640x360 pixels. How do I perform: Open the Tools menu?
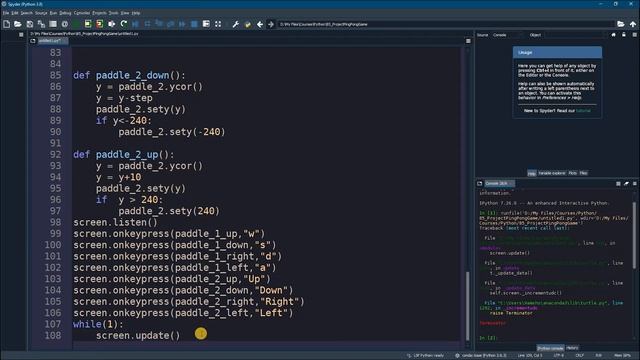pyautogui.click(x=113, y=13)
